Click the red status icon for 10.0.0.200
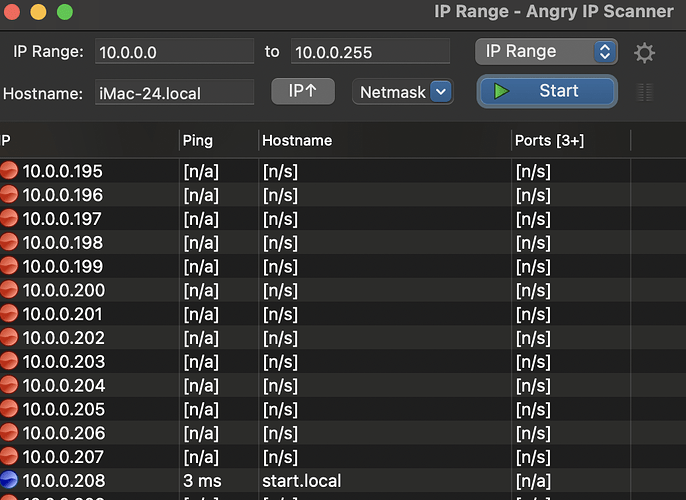The height and width of the screenshot is (500, 686). [9, 290]
